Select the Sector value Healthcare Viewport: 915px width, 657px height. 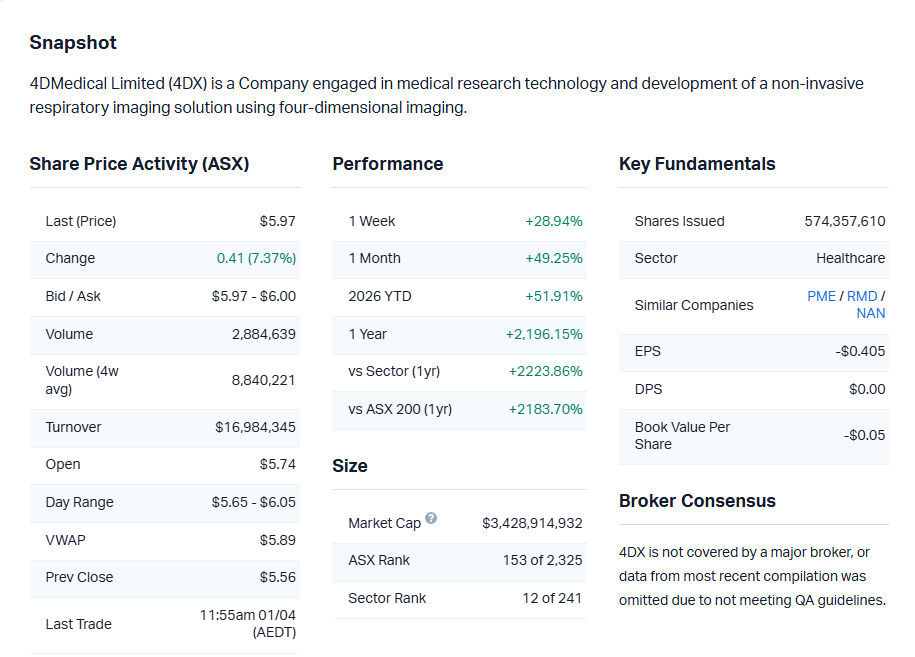(x=850, y=258)
